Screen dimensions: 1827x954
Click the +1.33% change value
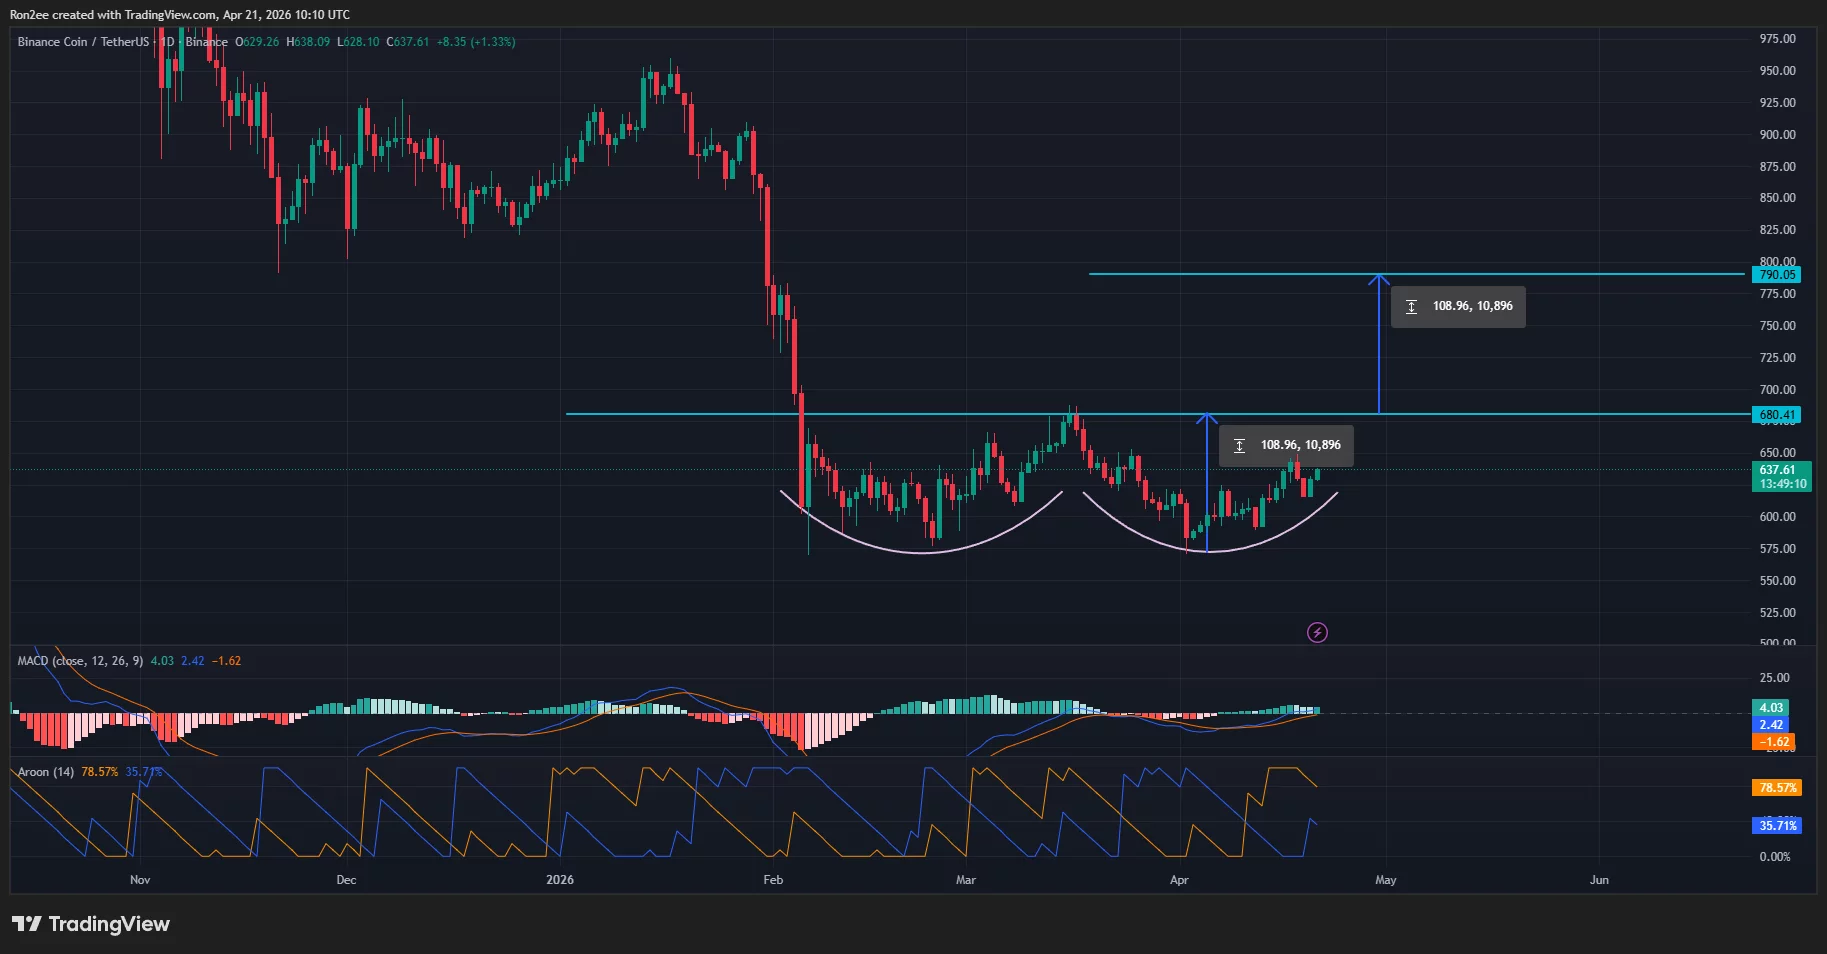tap(492, 42)
